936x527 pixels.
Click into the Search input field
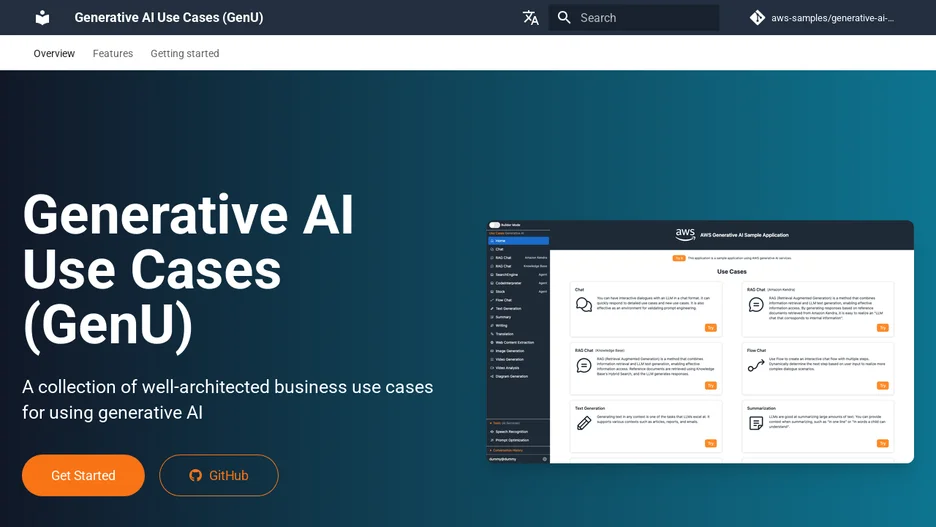(x=633, y=17)
